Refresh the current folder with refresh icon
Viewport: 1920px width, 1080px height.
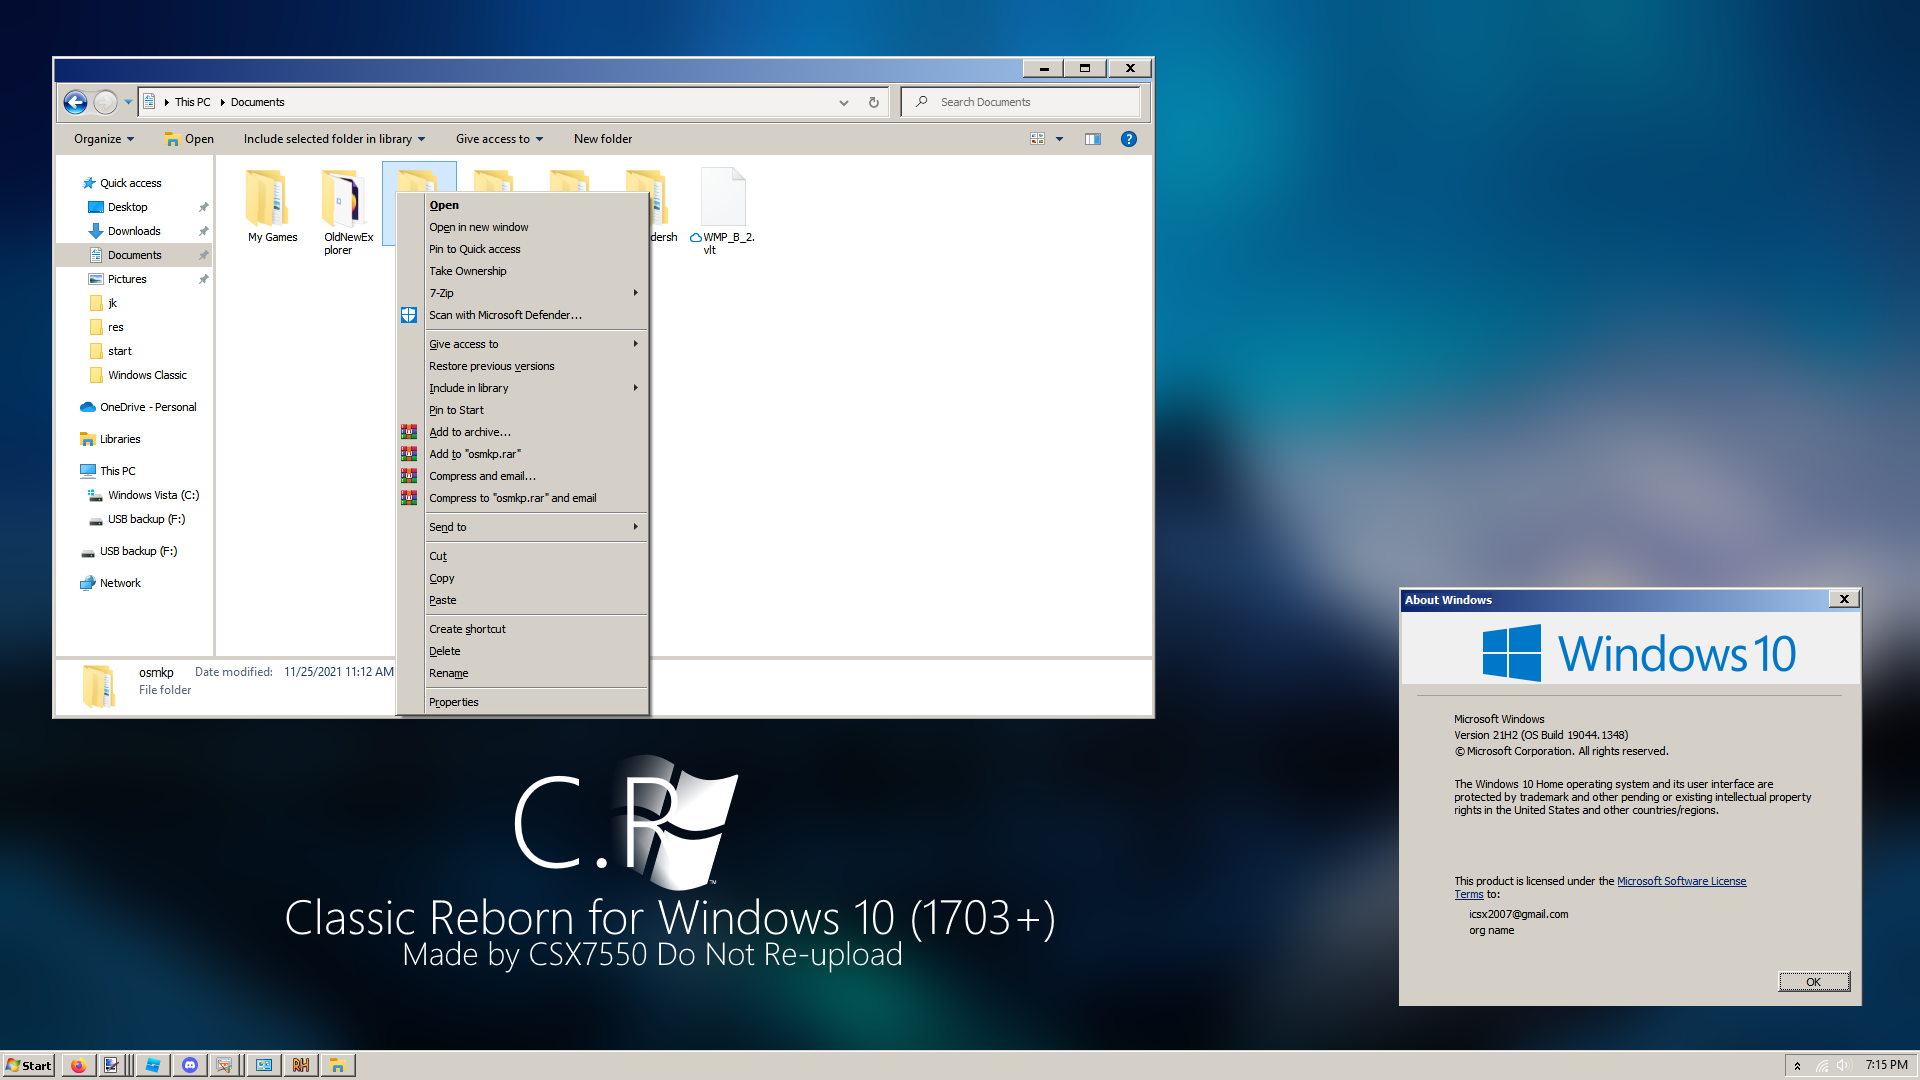coord(872,101)
